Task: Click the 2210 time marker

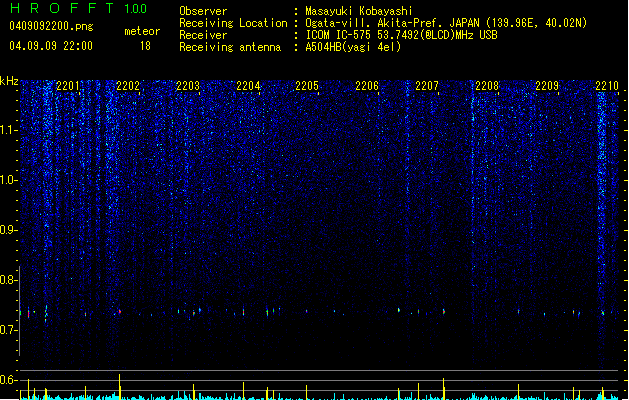Action: 607,86
